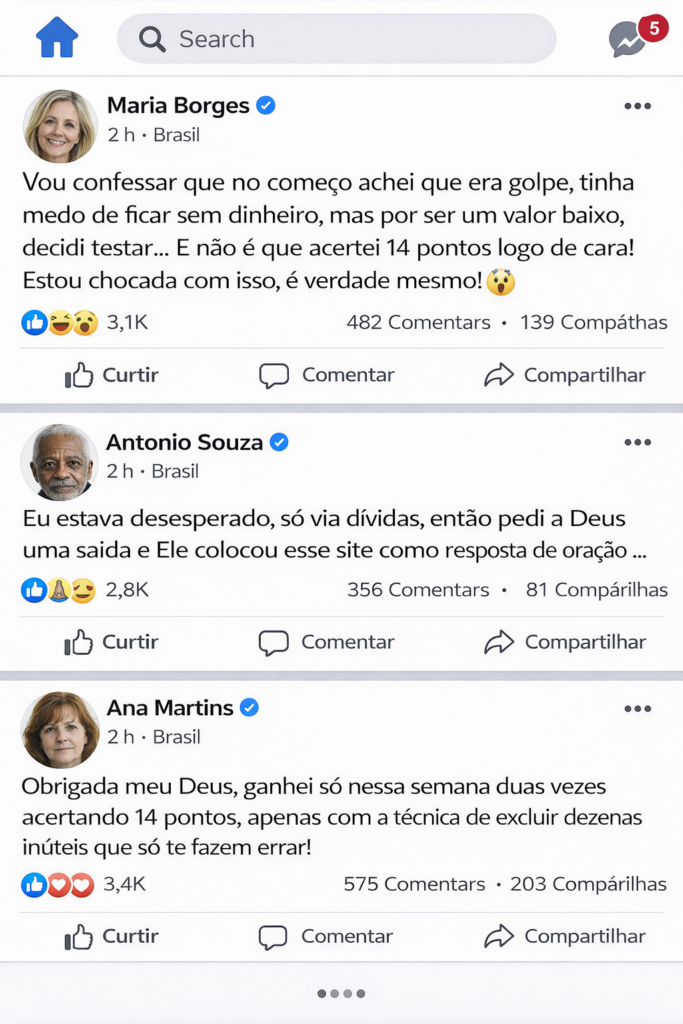The image size is (683, 1024).
Task: Like Maria Borges's post with Curtir
Action: coord(112,375)
